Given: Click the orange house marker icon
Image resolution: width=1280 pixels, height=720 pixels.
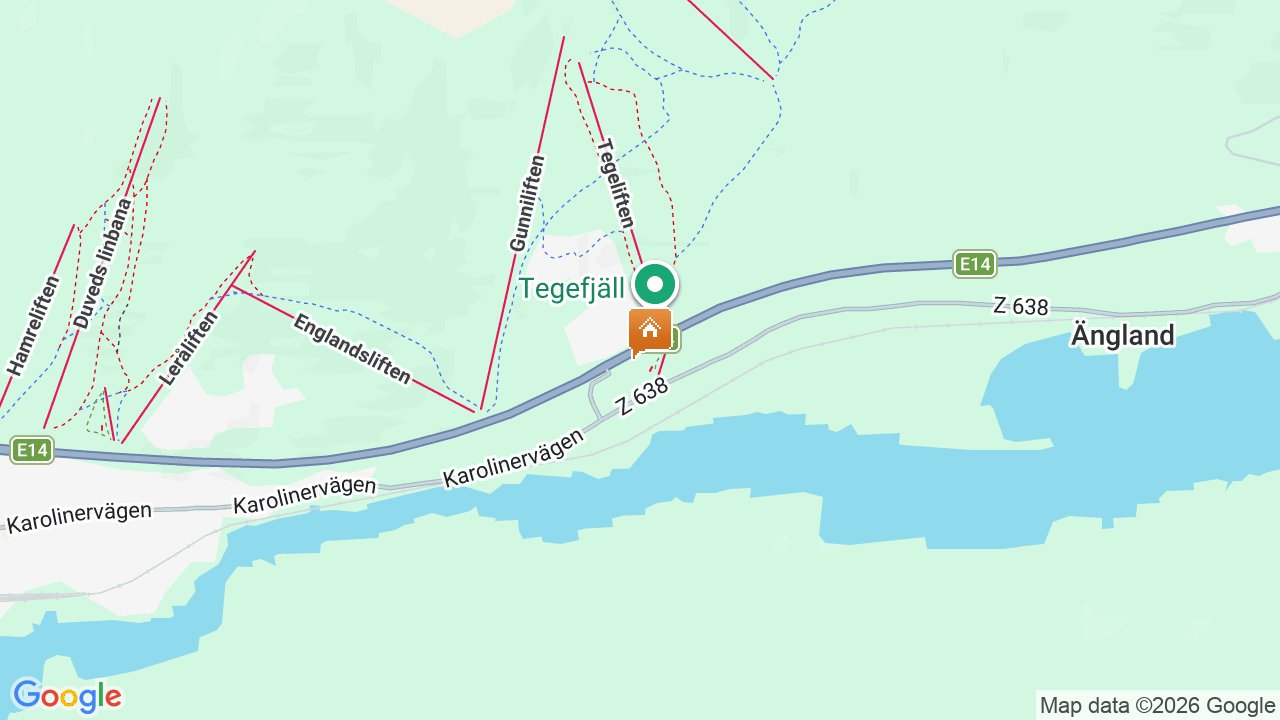Looking at the screenshot, I should (650, 331).
